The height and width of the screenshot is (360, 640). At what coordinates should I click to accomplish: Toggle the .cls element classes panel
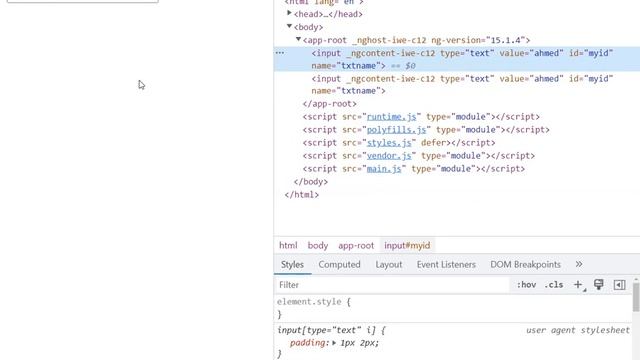(554, 285)
